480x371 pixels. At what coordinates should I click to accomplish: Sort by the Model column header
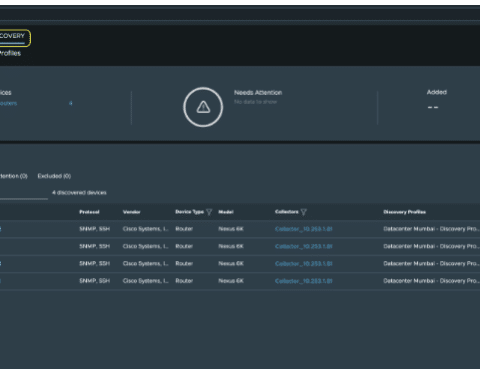coord(226,212)
